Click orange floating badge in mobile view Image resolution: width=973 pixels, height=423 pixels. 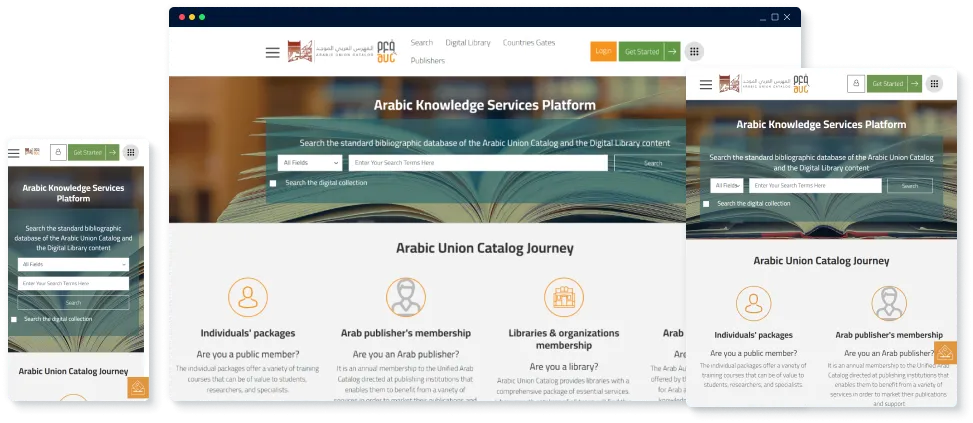tap(138, 388)
